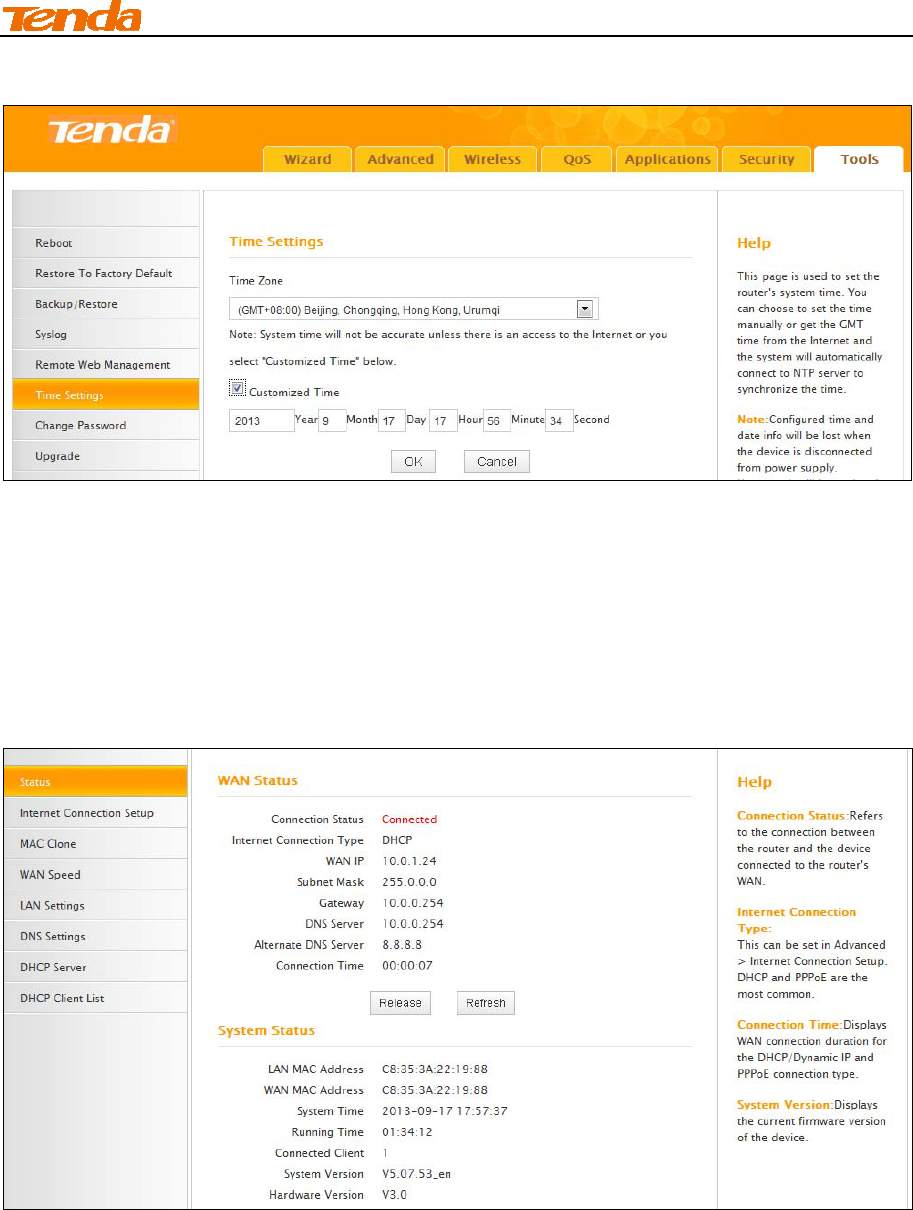The width and height of the screenshot is (913, 1210).
Task: Click the WAN Status heading
Action: point(258,780)
